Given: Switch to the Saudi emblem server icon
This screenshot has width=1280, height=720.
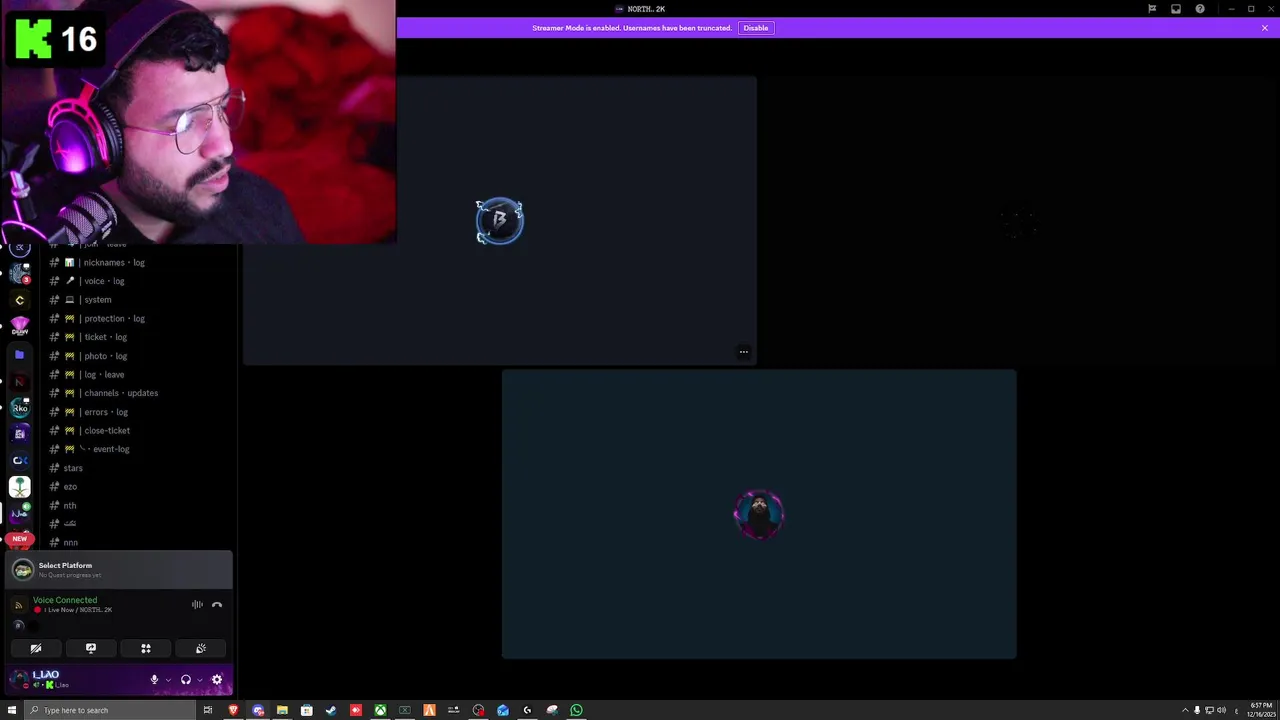Looking at the screenshot, I should coord(20,487).
